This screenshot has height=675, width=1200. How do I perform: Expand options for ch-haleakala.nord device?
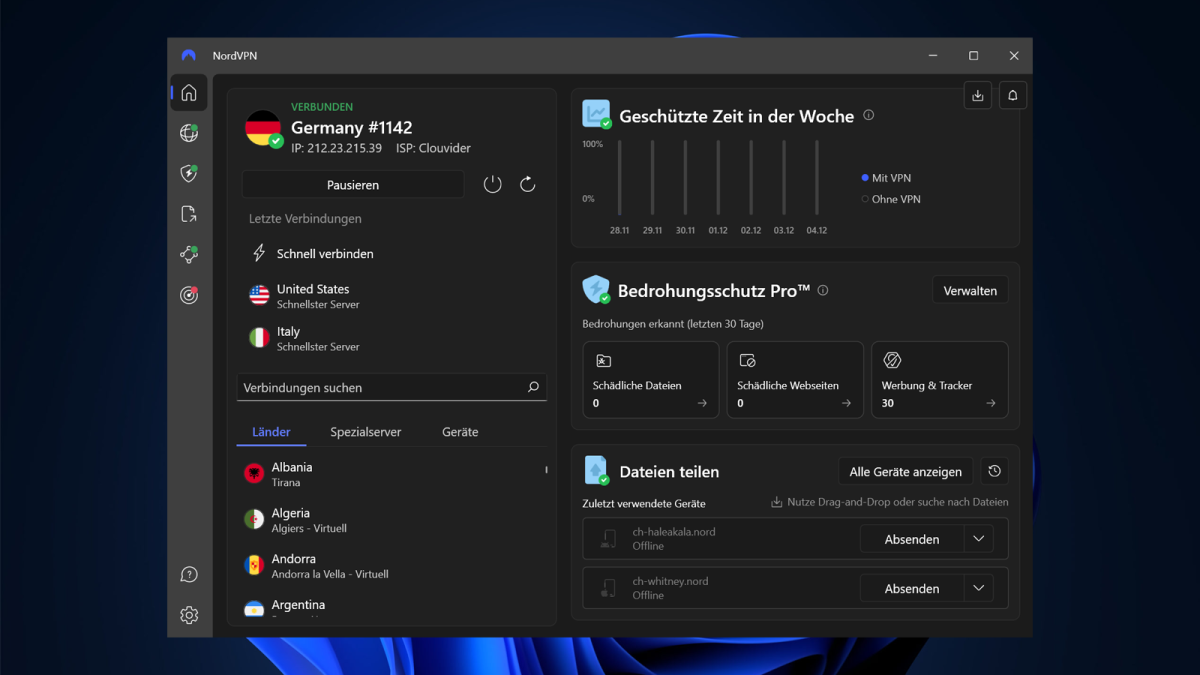978,538
